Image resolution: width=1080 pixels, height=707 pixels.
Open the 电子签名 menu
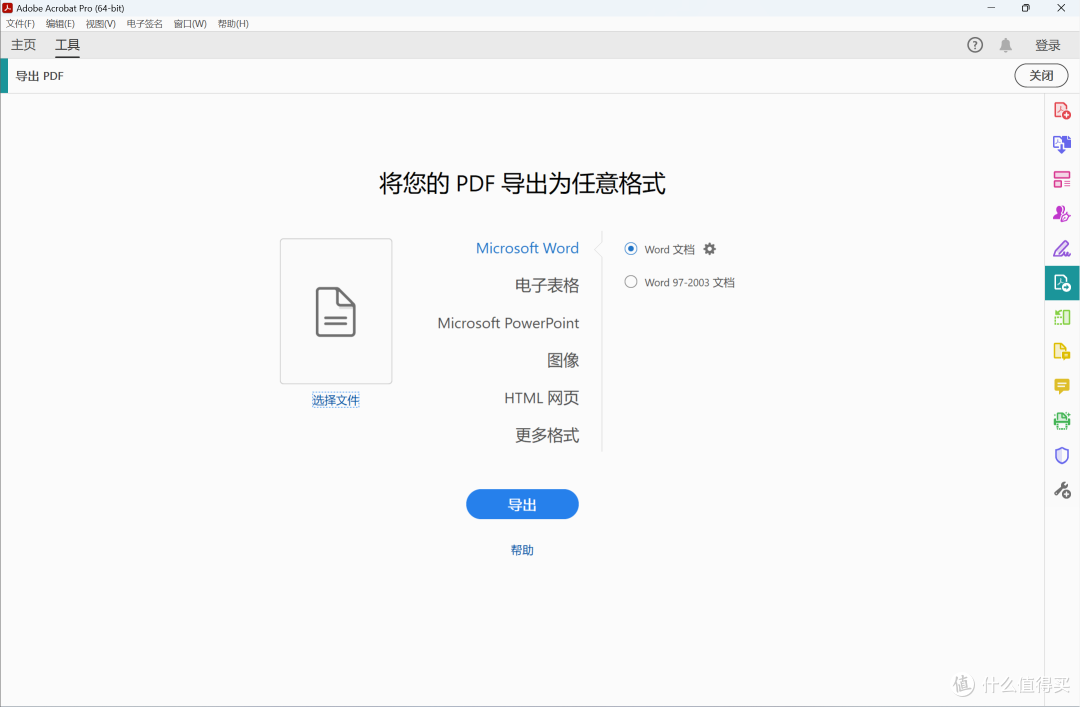pos(145,23)
